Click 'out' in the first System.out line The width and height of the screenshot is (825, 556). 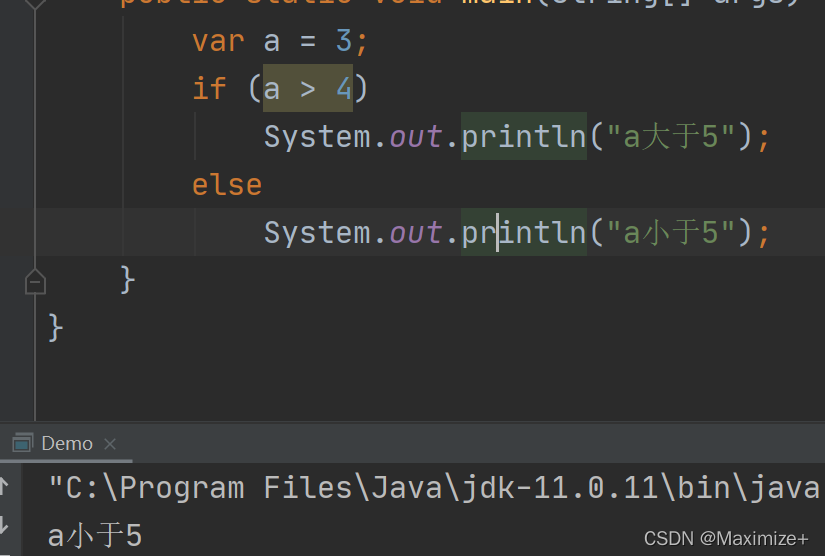click(416, 137)
